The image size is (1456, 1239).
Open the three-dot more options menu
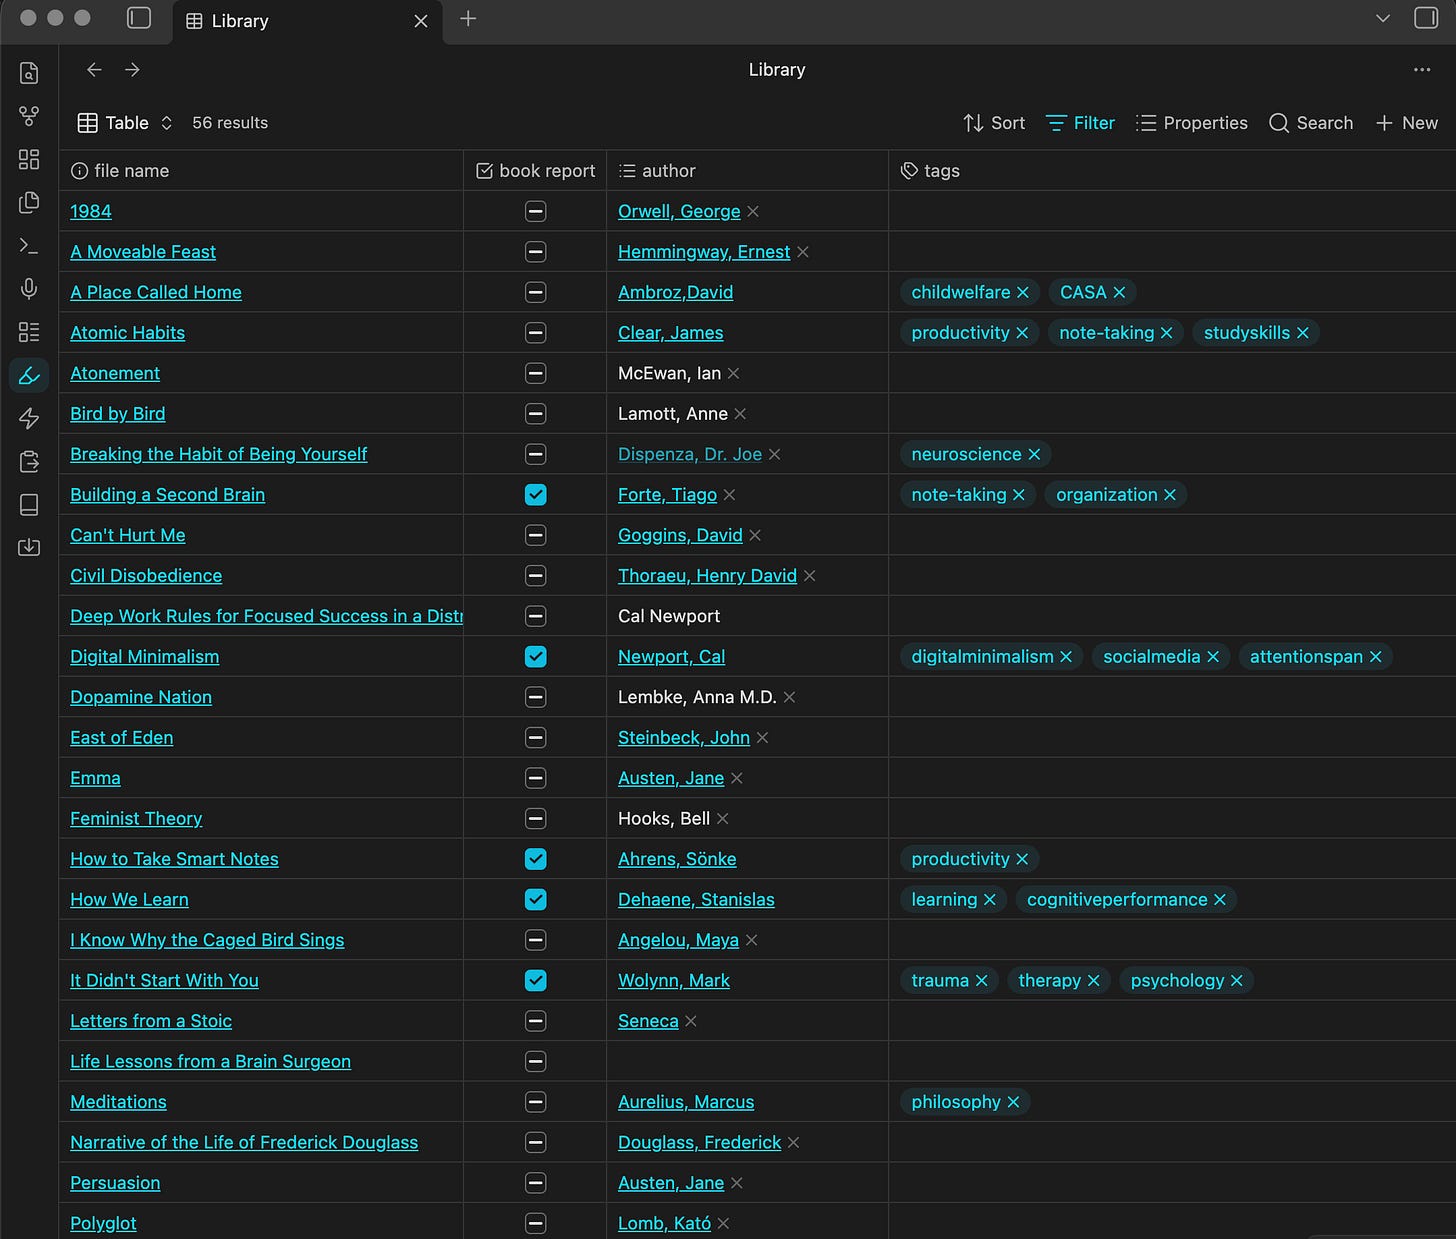click(1422, 70)
